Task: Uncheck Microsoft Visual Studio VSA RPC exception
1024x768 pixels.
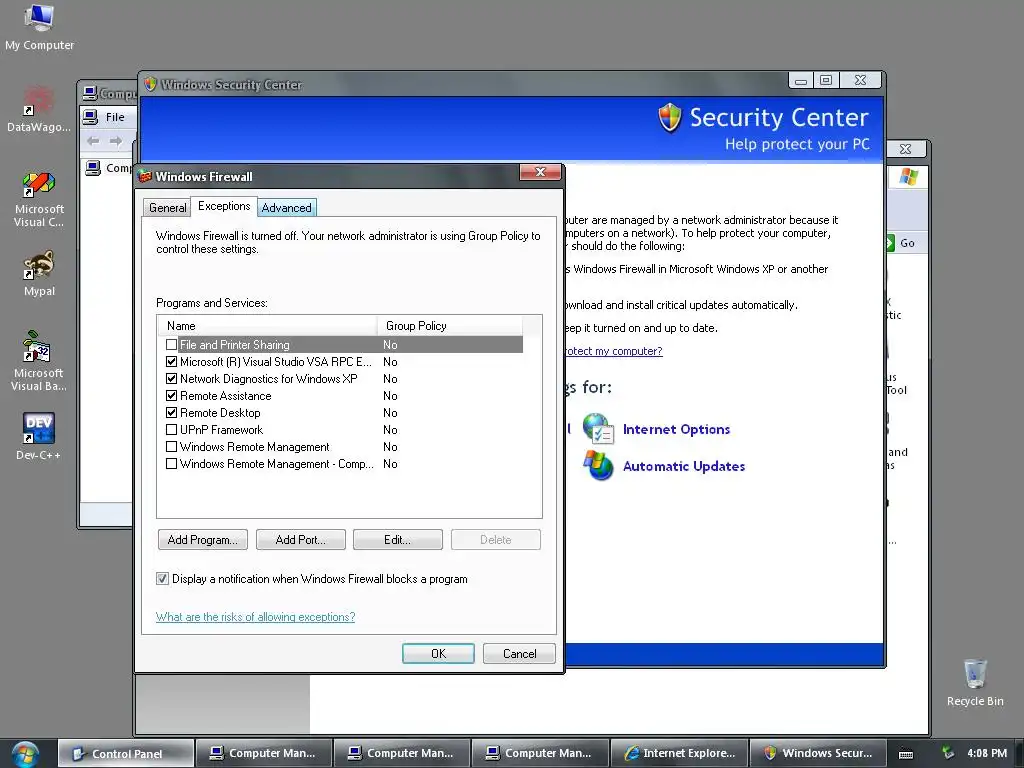Action: pyautogui.click(x=171, y=361)
